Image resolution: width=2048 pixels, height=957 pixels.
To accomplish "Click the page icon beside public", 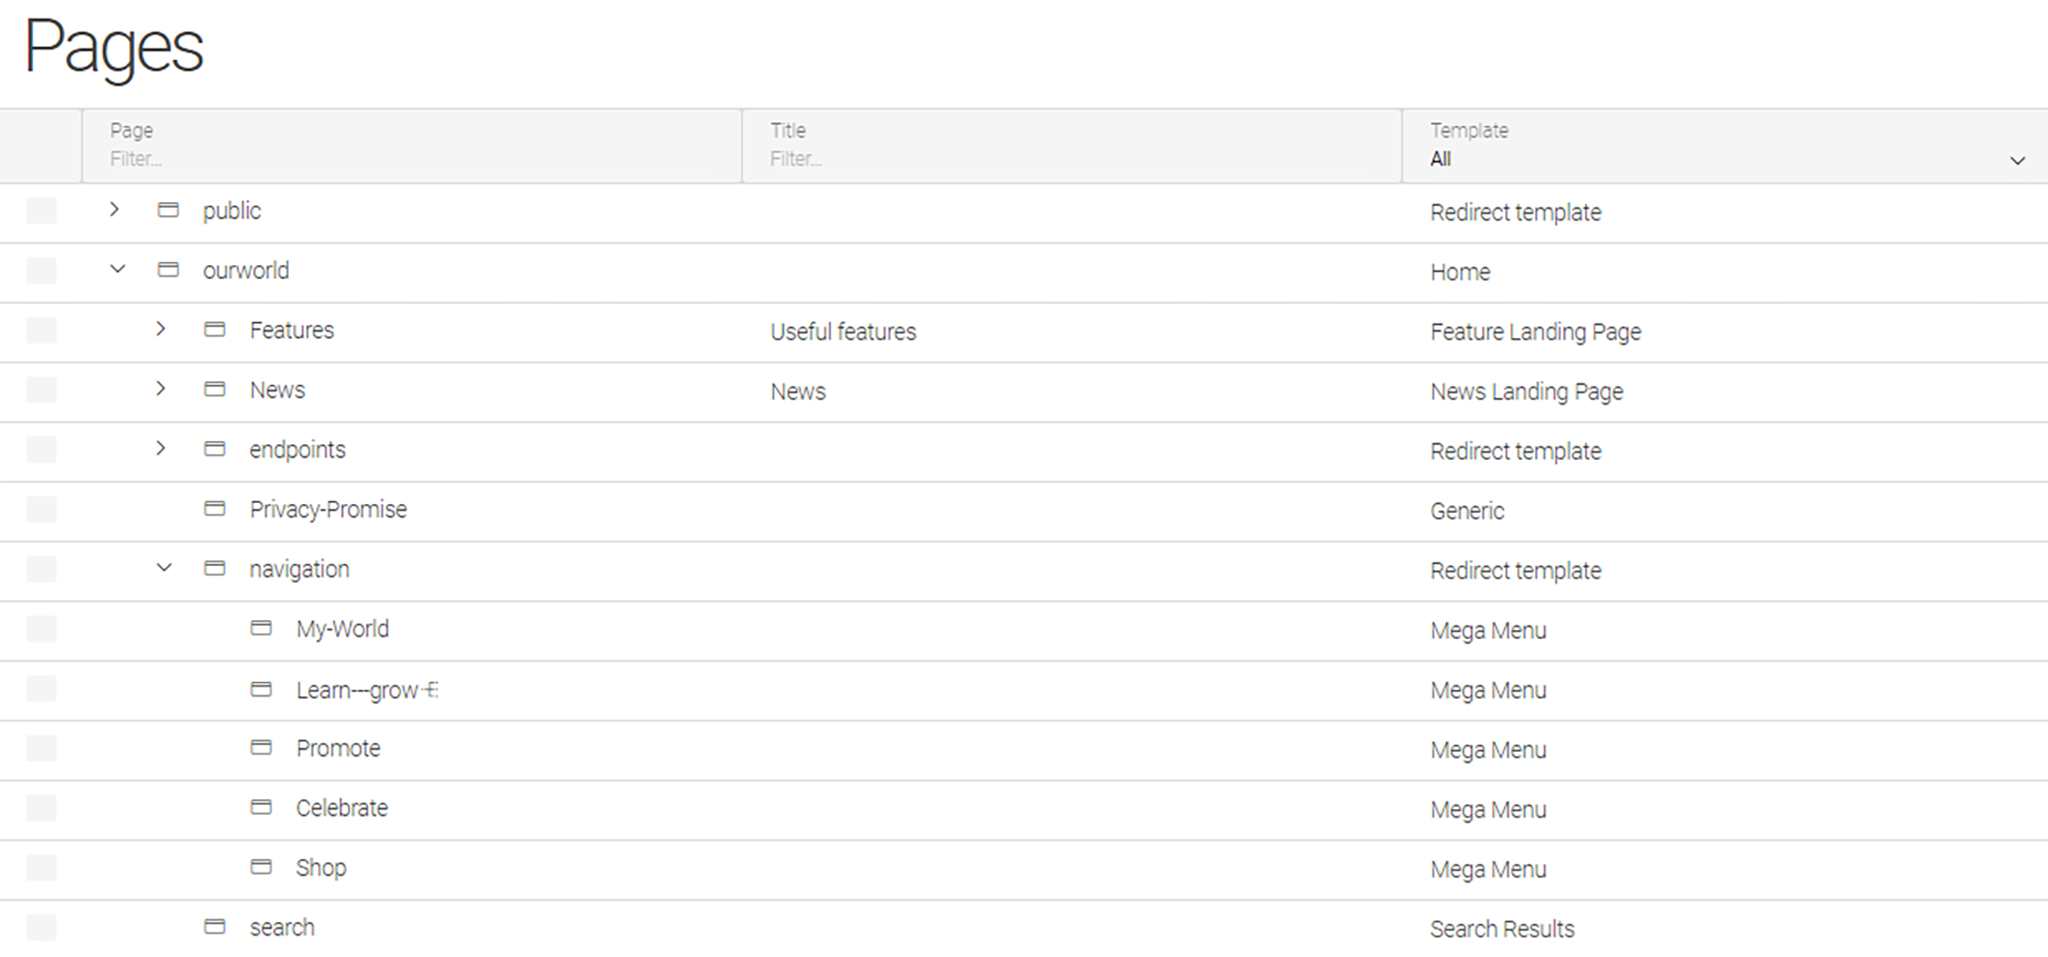I will 168,210.
